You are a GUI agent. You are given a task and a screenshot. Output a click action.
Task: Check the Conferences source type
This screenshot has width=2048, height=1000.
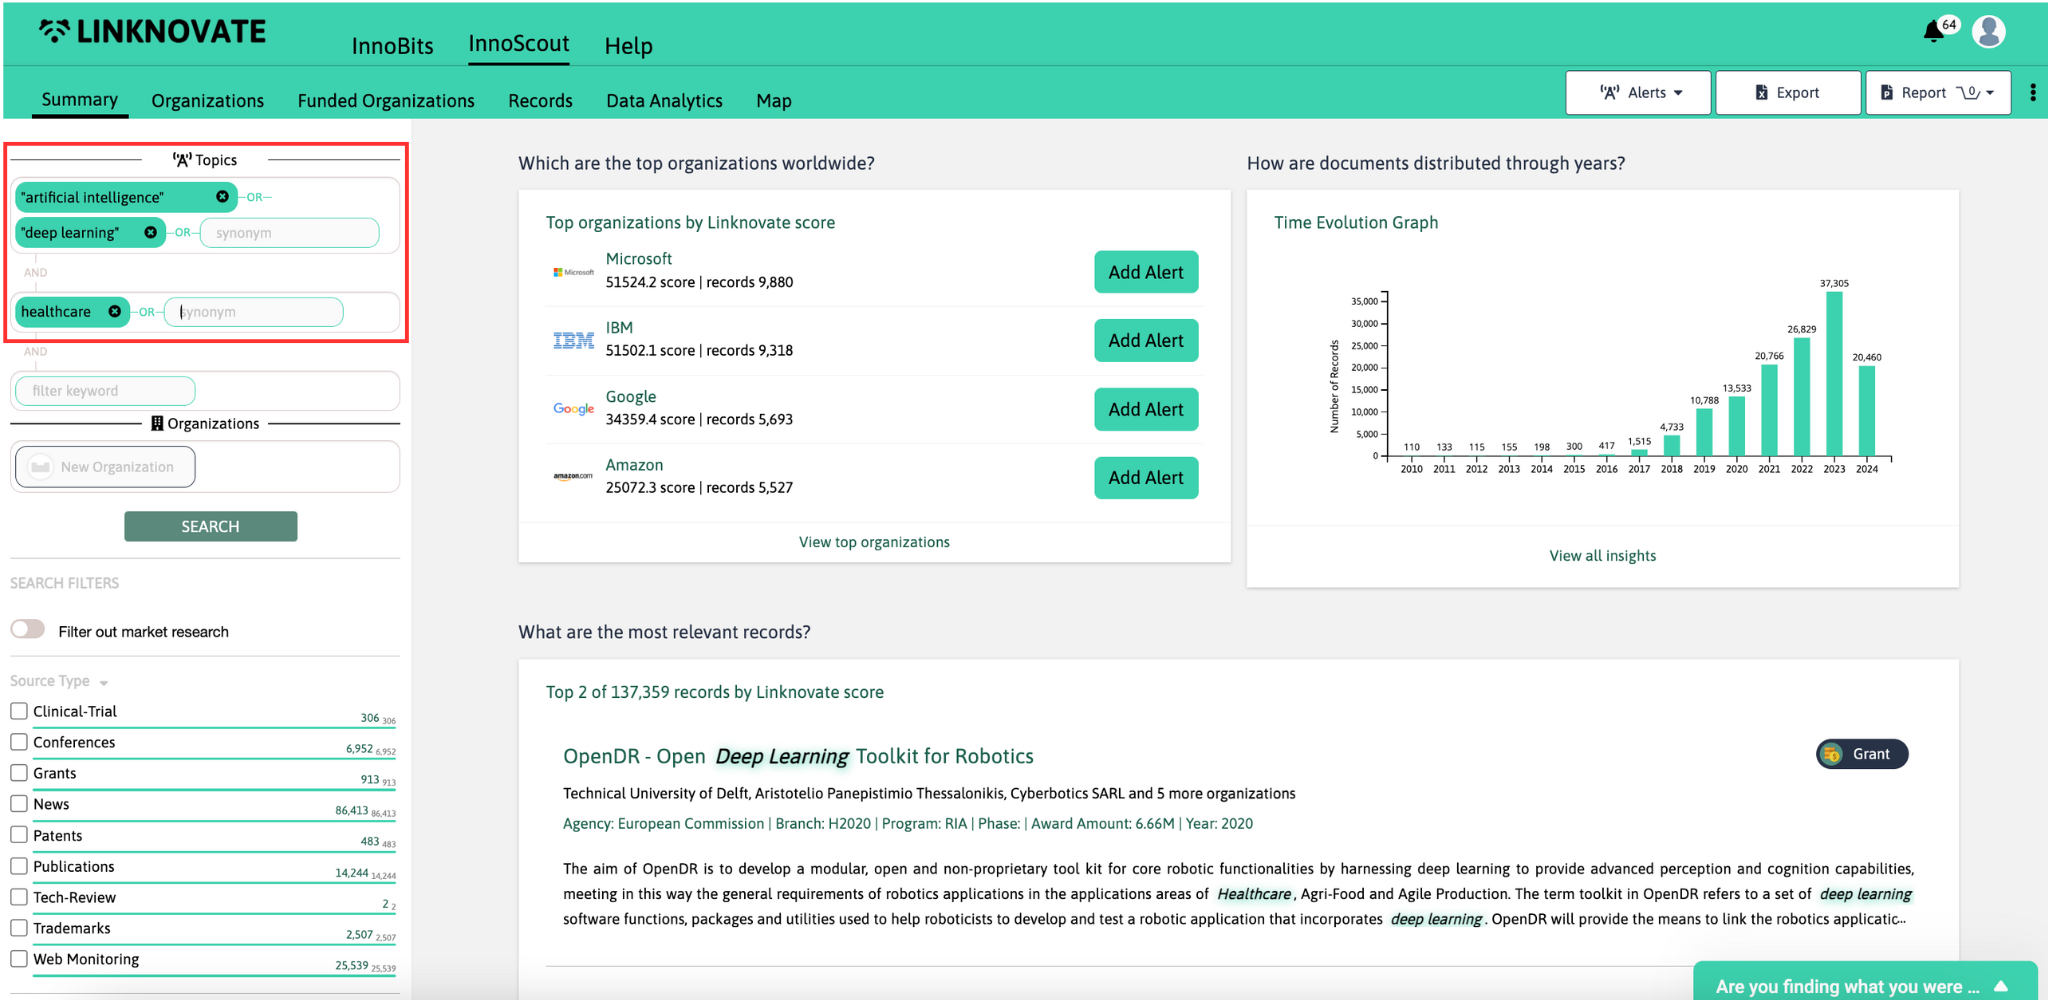pos(19,742)
